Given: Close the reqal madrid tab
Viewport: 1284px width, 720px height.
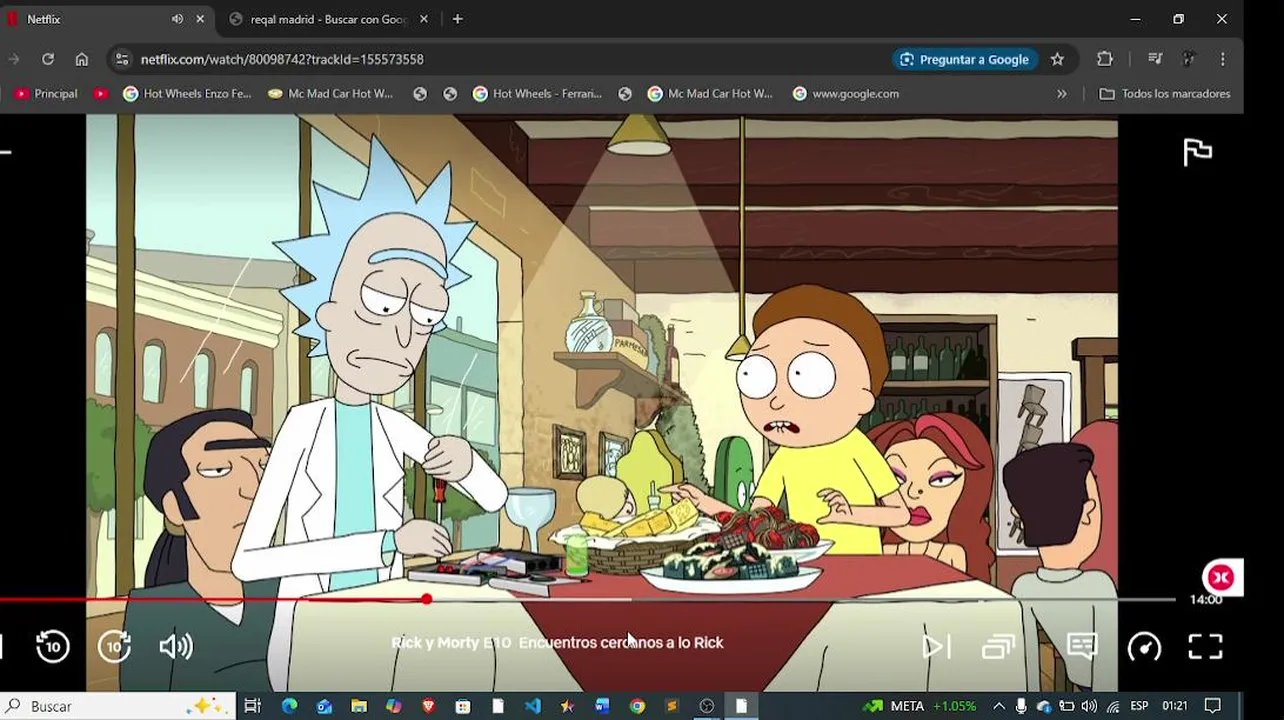Looking at the screenshot, I should (423, 19).
